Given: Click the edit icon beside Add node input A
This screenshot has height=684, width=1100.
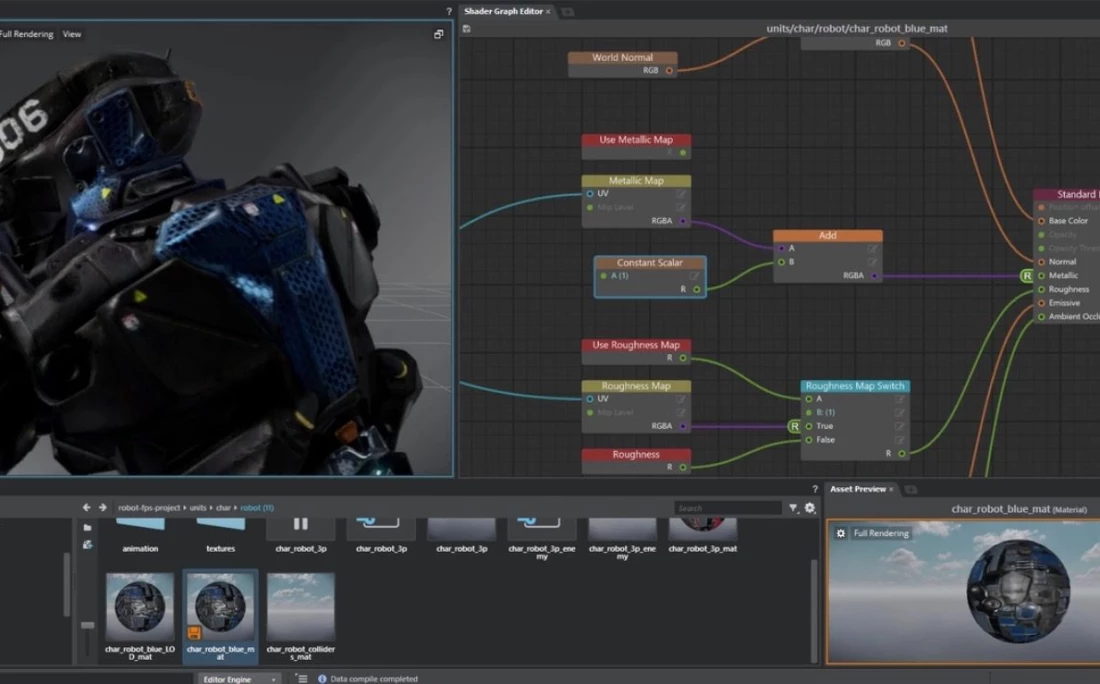Looking at the screenshot, I should pos(872,249).
